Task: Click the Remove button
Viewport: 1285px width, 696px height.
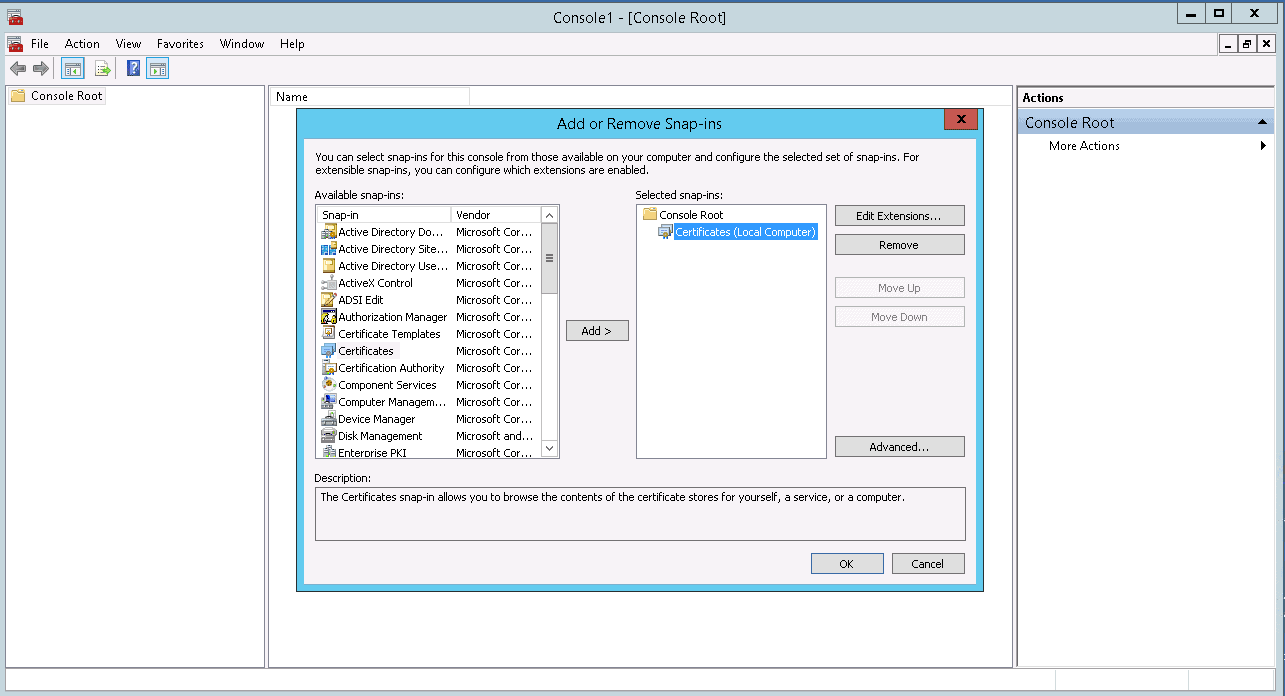Action: pos(900,245)
